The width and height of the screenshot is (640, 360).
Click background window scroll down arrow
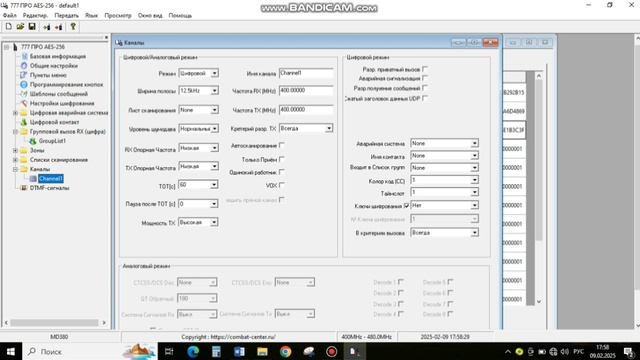pos(539,302)
